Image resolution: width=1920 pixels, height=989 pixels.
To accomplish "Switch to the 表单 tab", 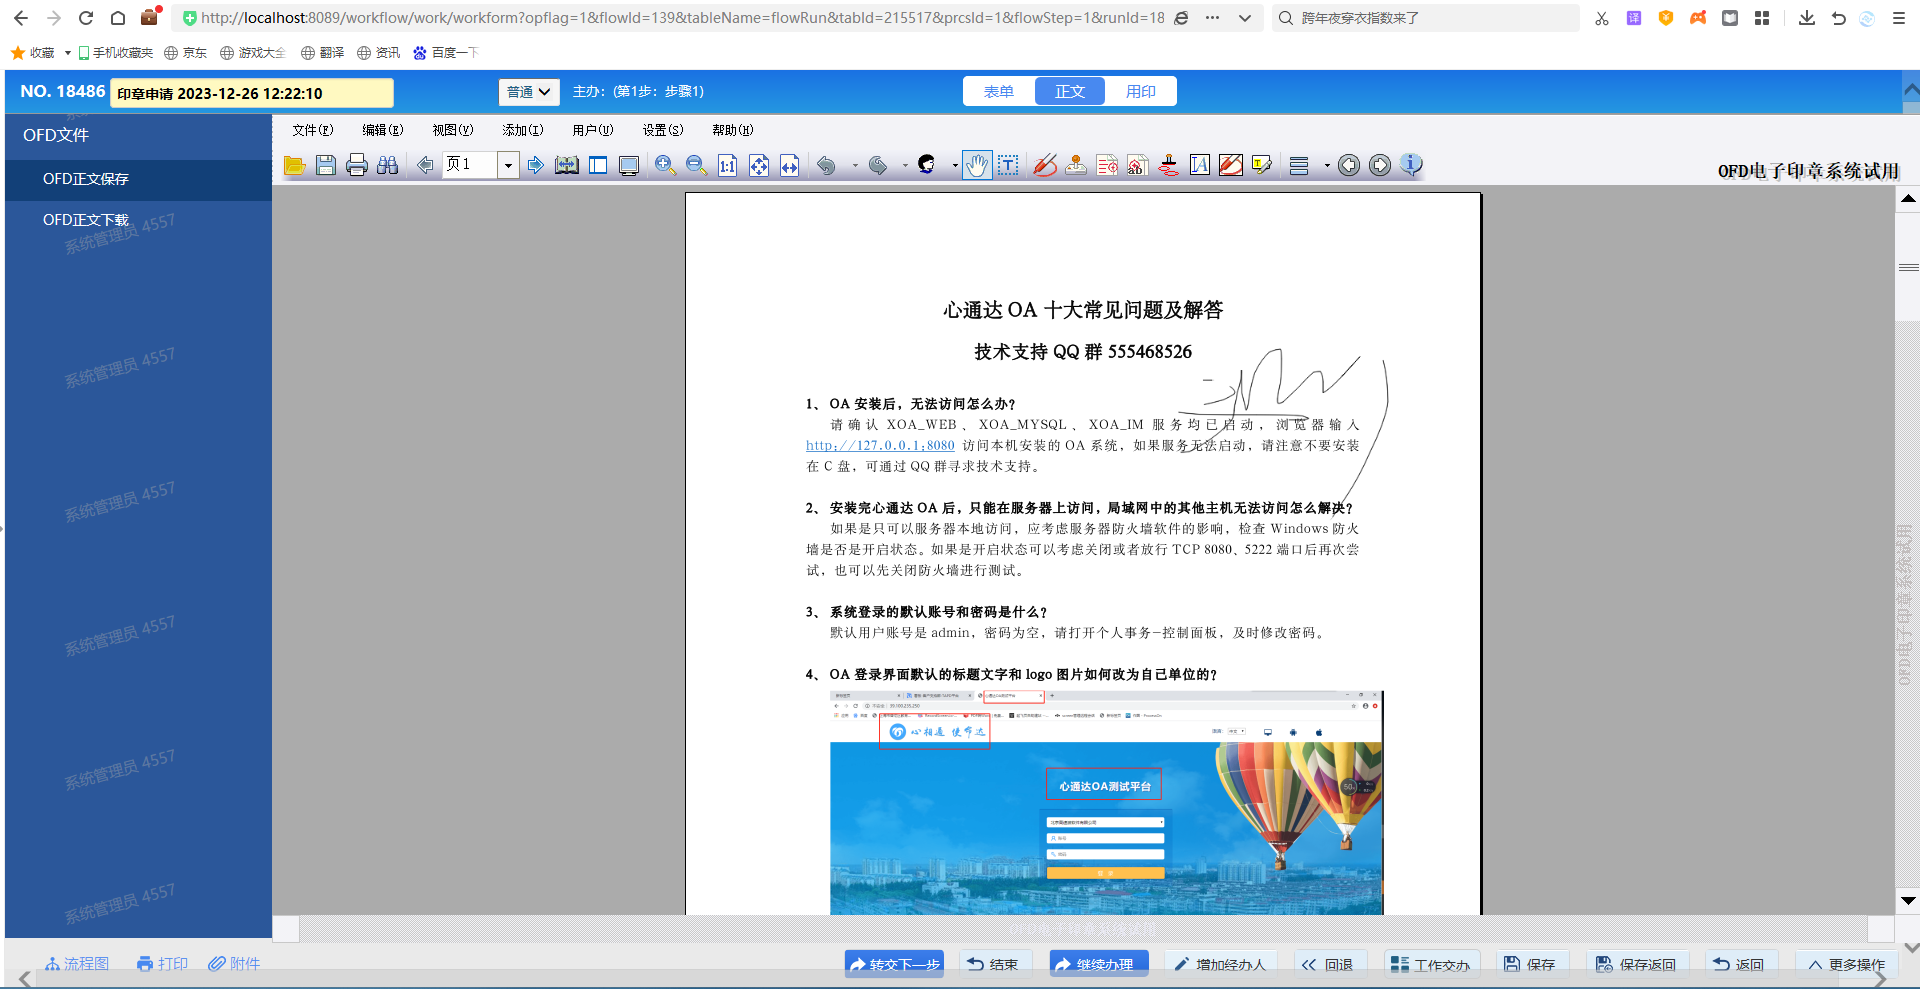I will [x=999, y=91].
